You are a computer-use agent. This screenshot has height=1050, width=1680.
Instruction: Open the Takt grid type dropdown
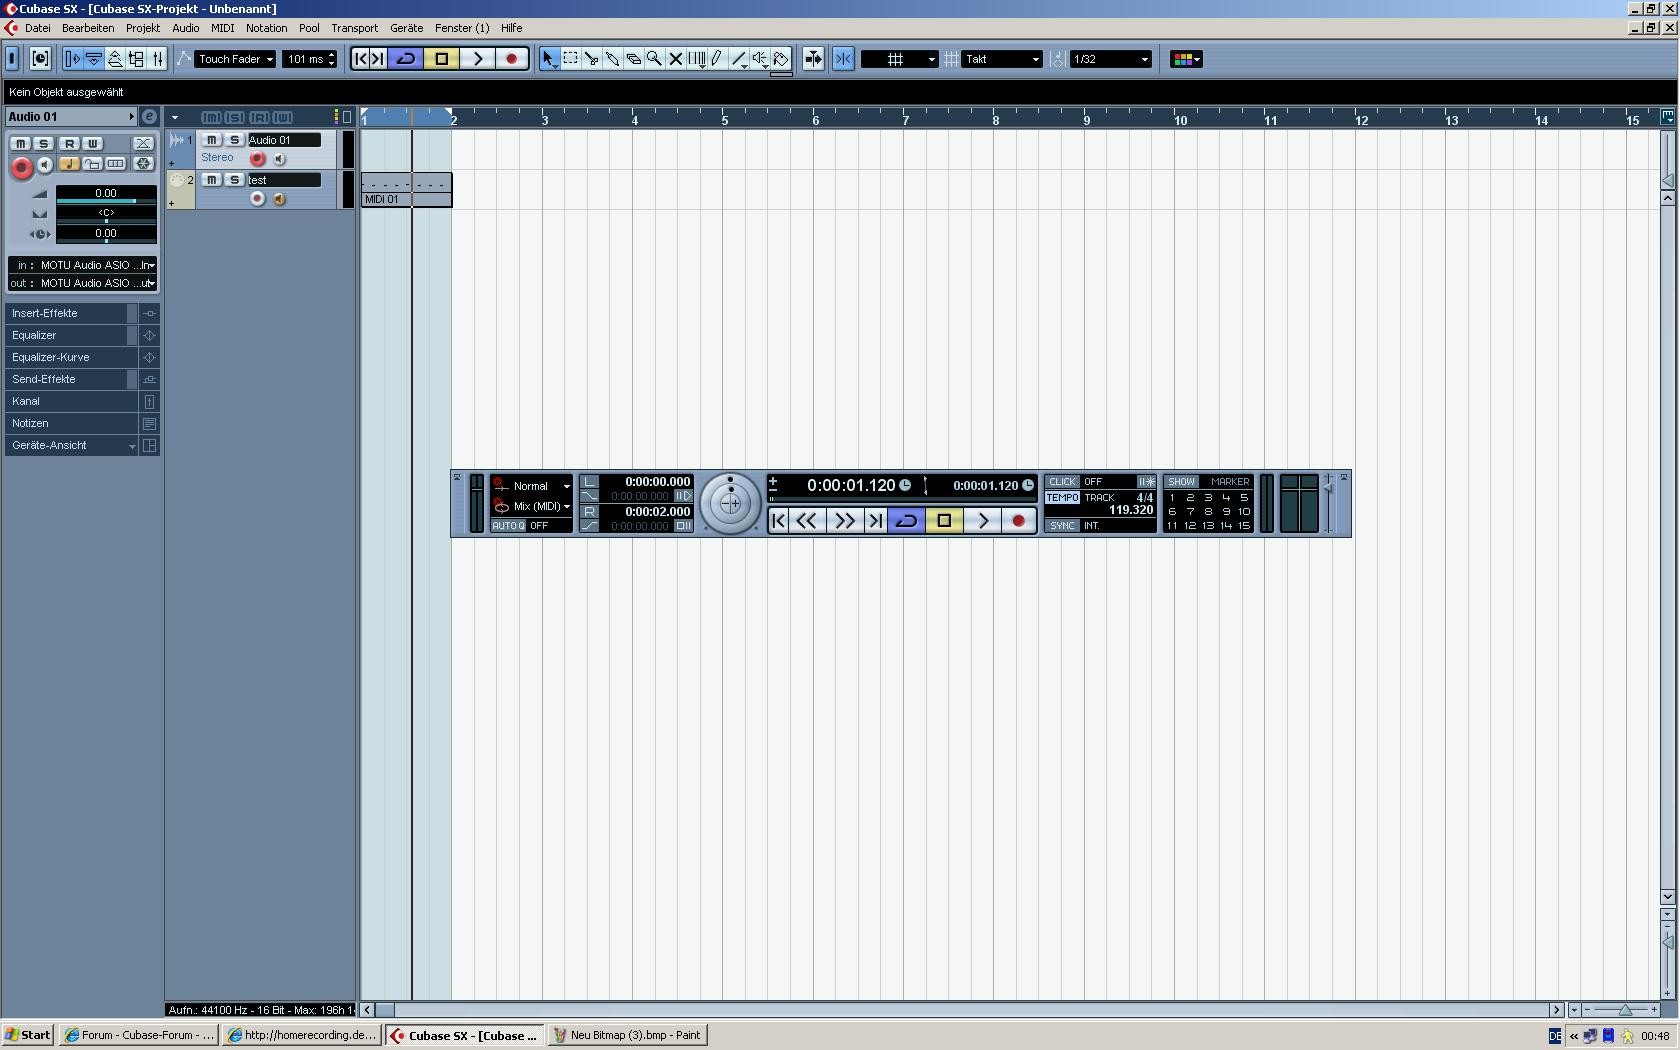[x=1002, y=59]
